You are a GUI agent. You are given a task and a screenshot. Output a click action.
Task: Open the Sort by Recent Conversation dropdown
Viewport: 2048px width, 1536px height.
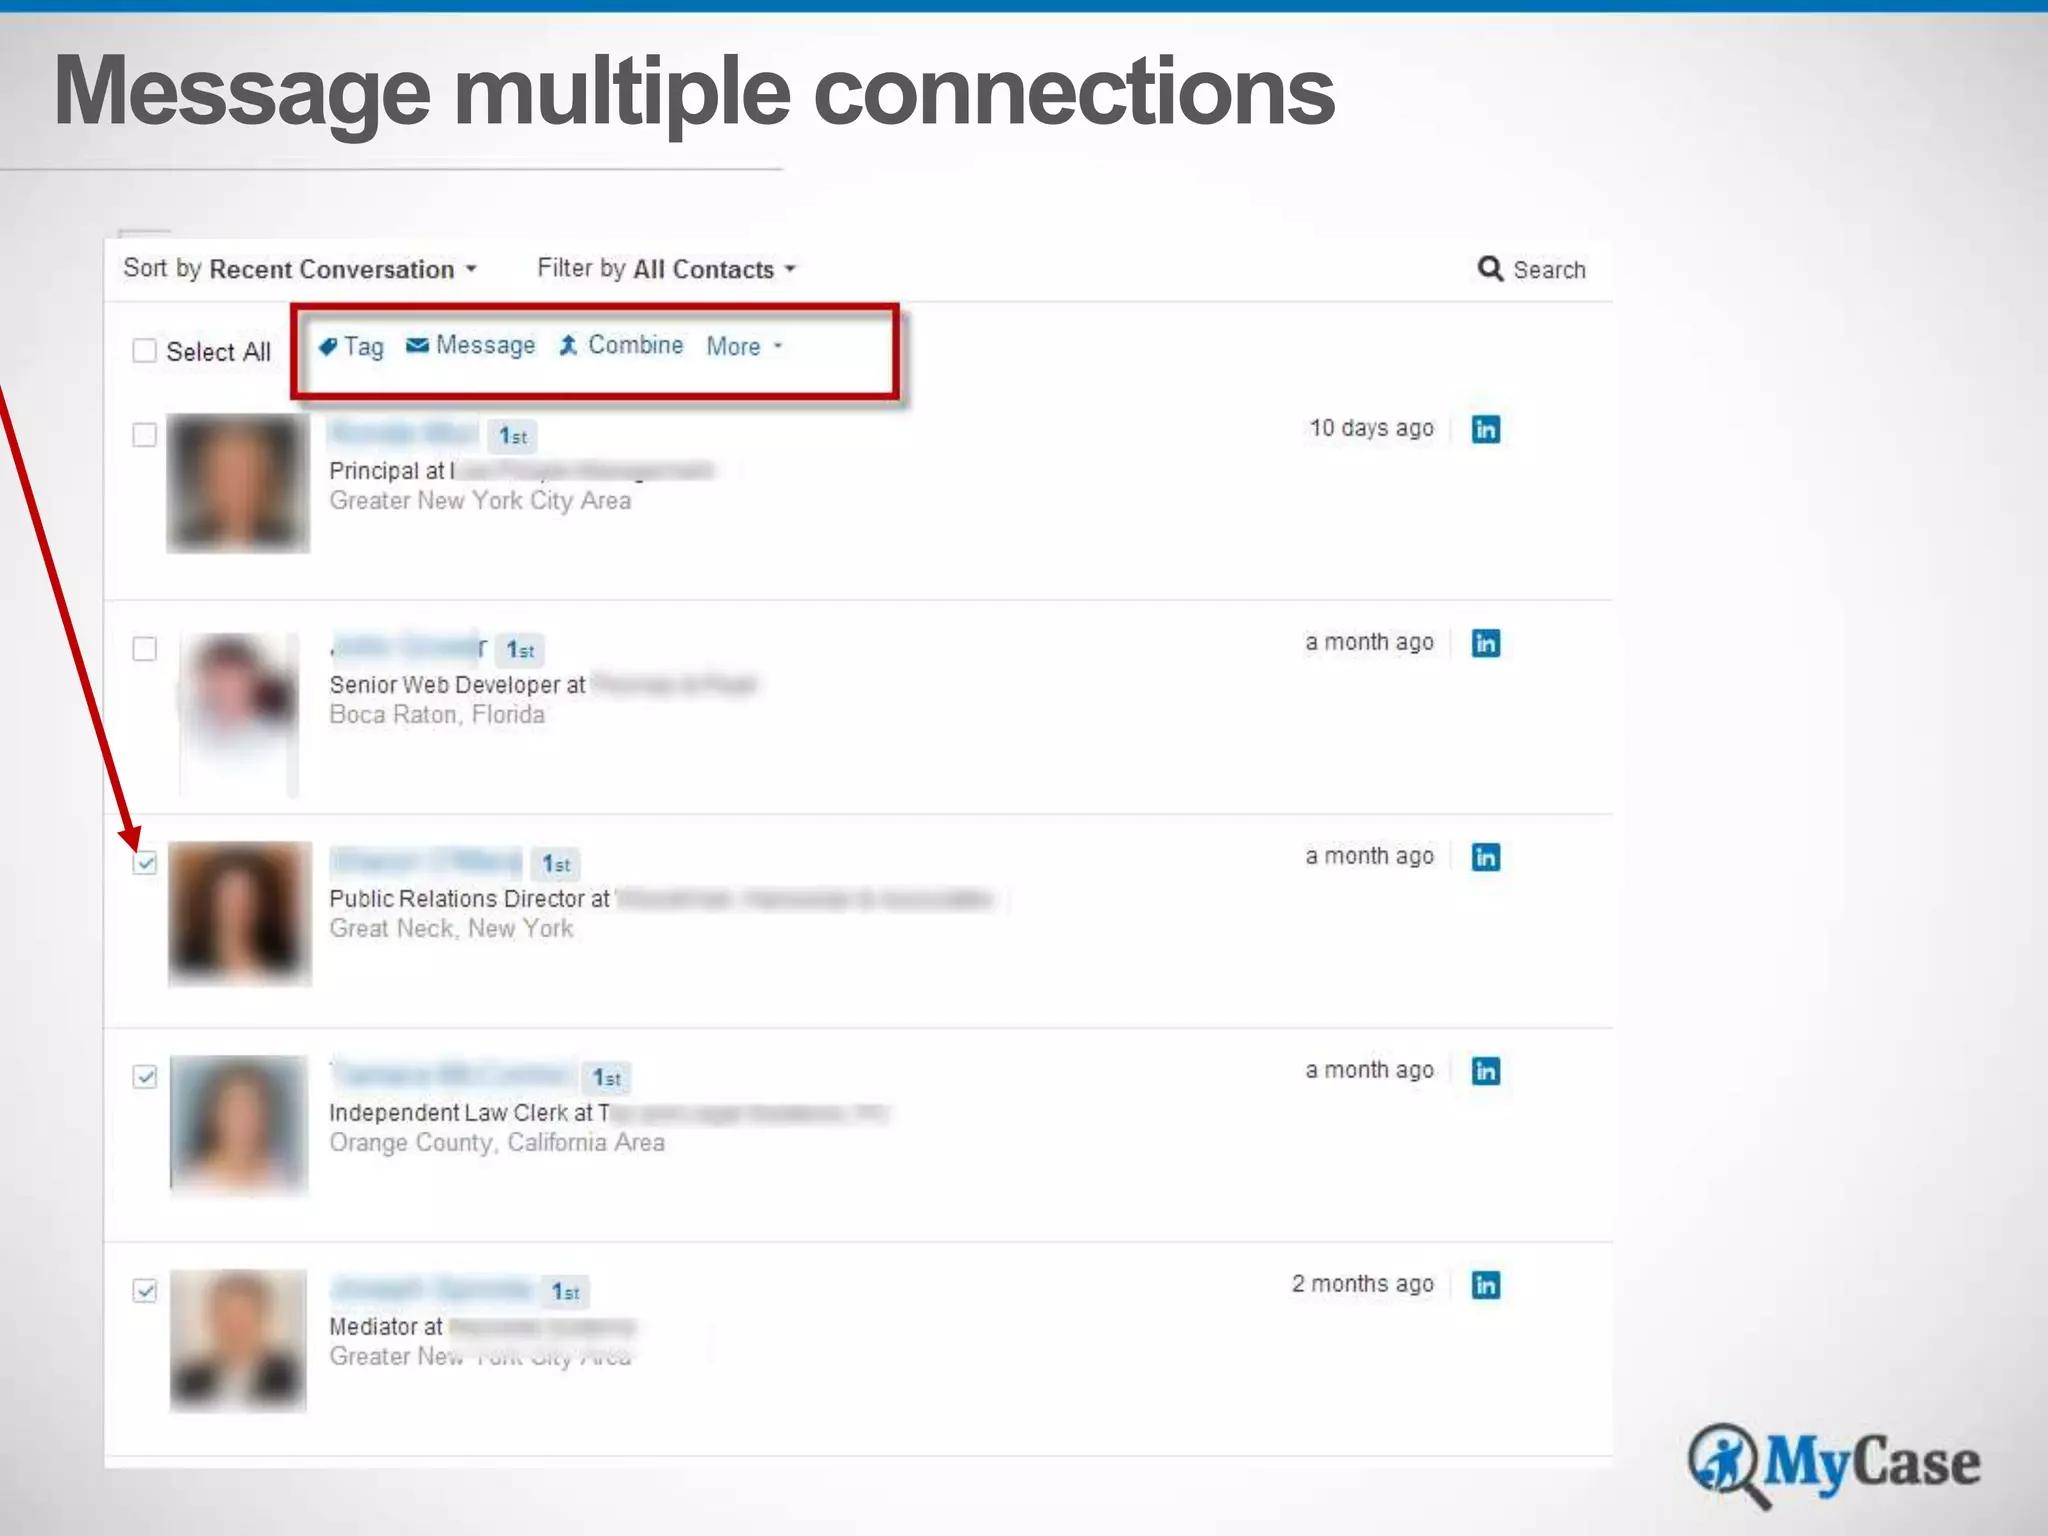point(300,269)
